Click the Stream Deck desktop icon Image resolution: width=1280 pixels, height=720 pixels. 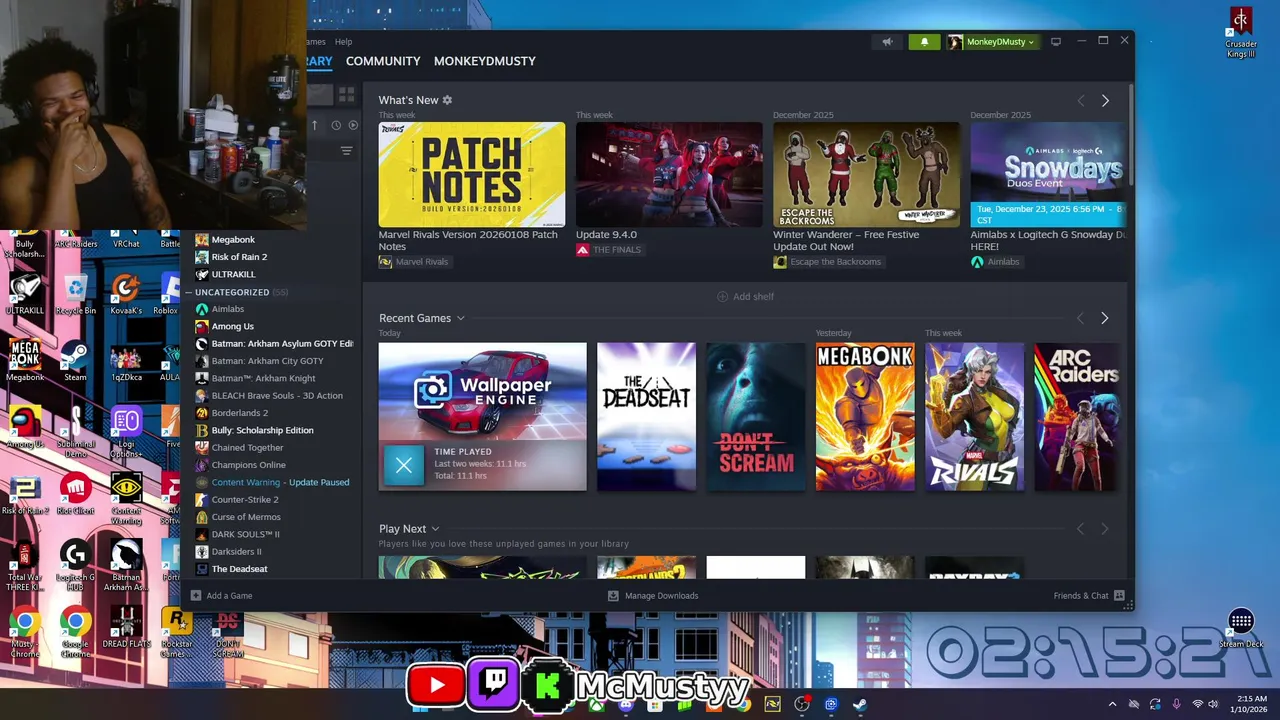tap(1241, 628)
